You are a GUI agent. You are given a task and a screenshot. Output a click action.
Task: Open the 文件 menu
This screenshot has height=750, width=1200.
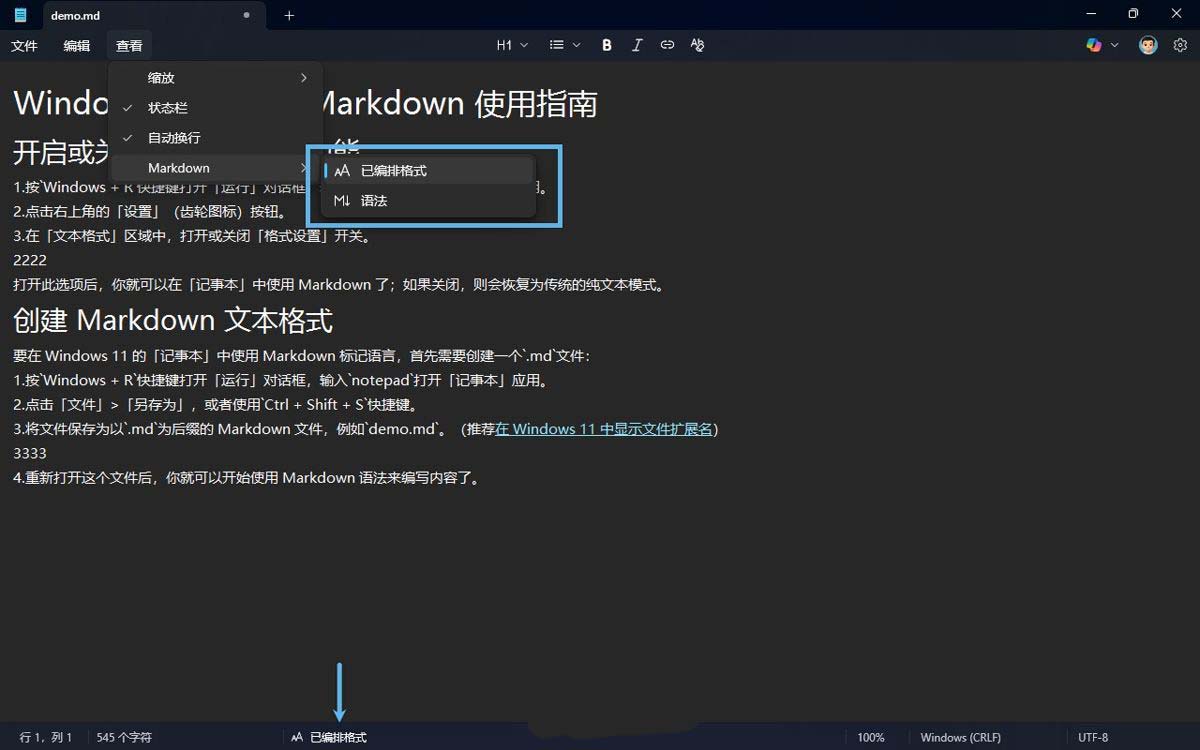[24, 46]
